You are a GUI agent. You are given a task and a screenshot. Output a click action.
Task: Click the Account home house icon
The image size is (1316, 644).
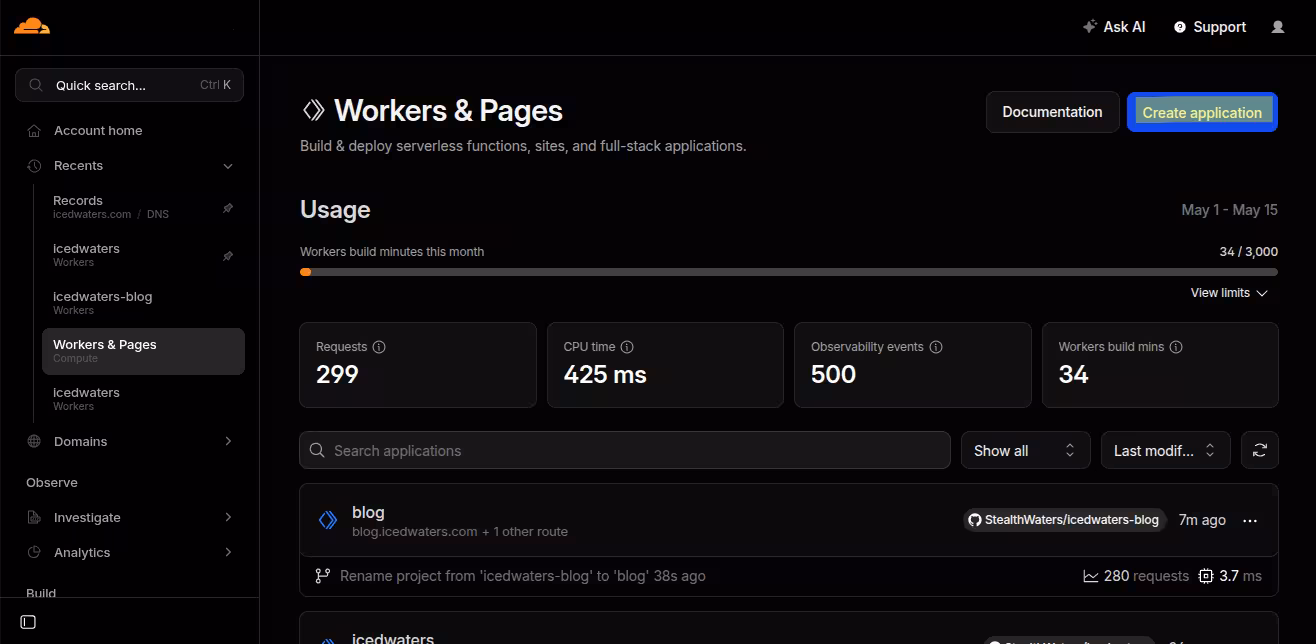[34, 131]
